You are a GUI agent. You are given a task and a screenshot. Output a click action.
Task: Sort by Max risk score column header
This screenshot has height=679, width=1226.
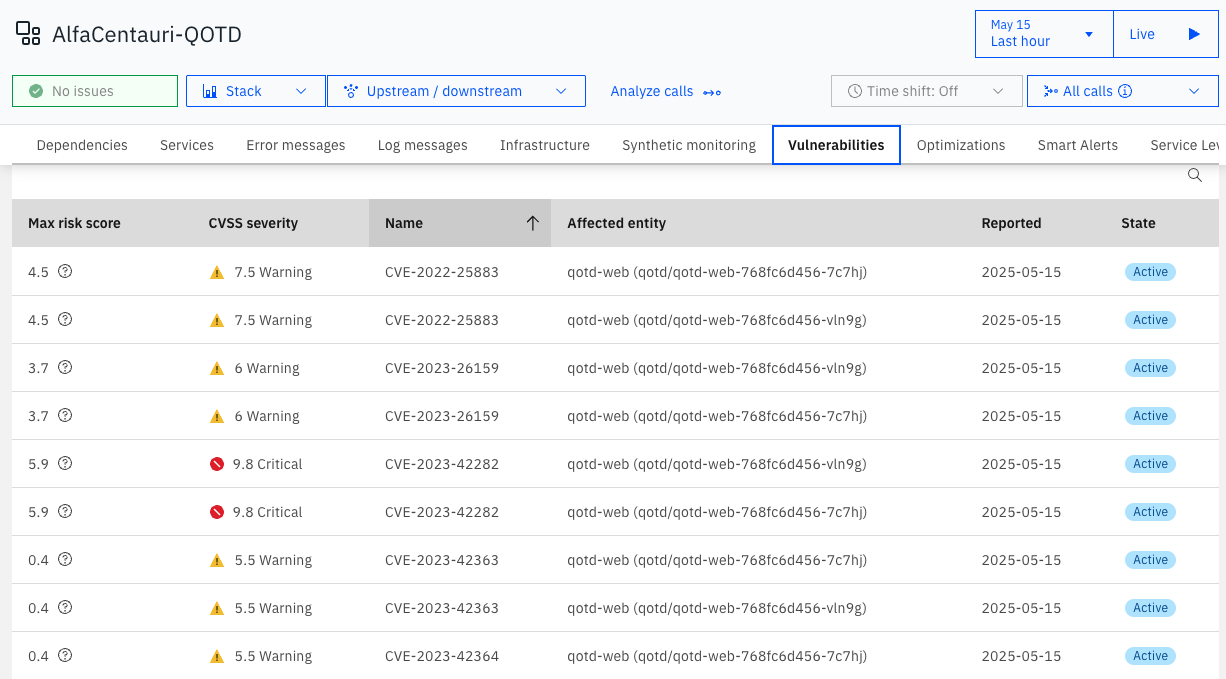[x=74, y=223]
